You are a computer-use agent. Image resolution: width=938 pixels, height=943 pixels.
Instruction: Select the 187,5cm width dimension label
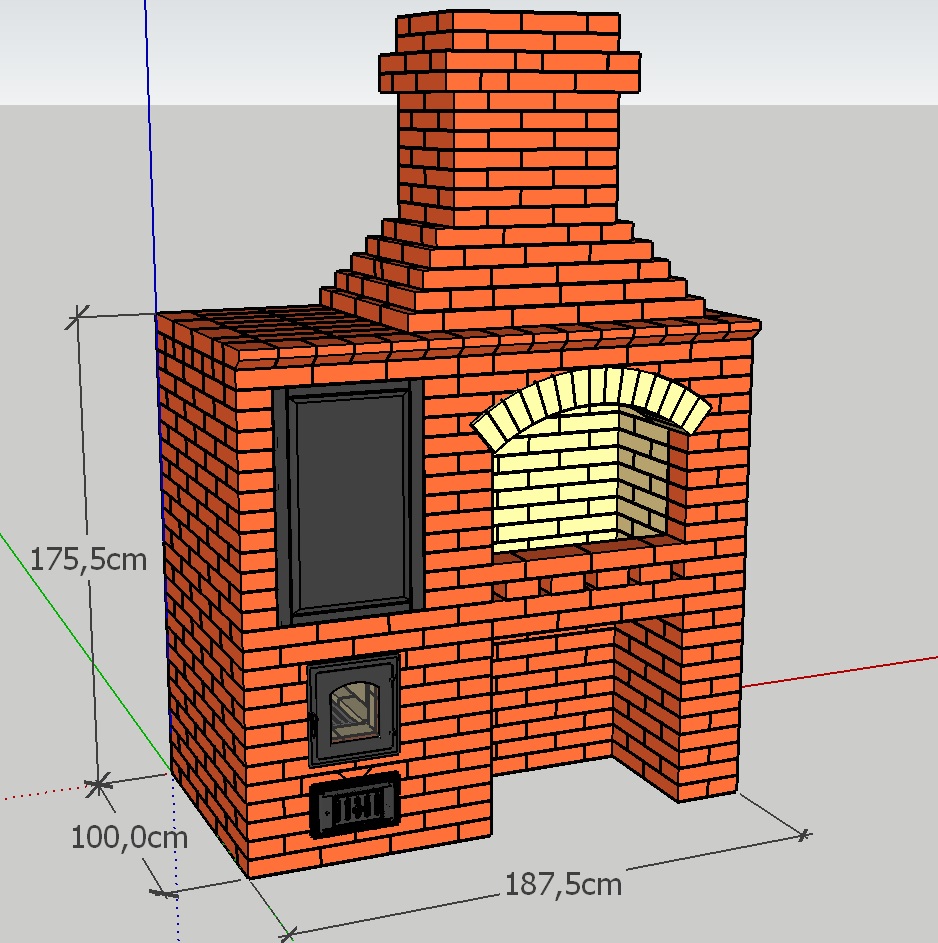tap(563, 884)
